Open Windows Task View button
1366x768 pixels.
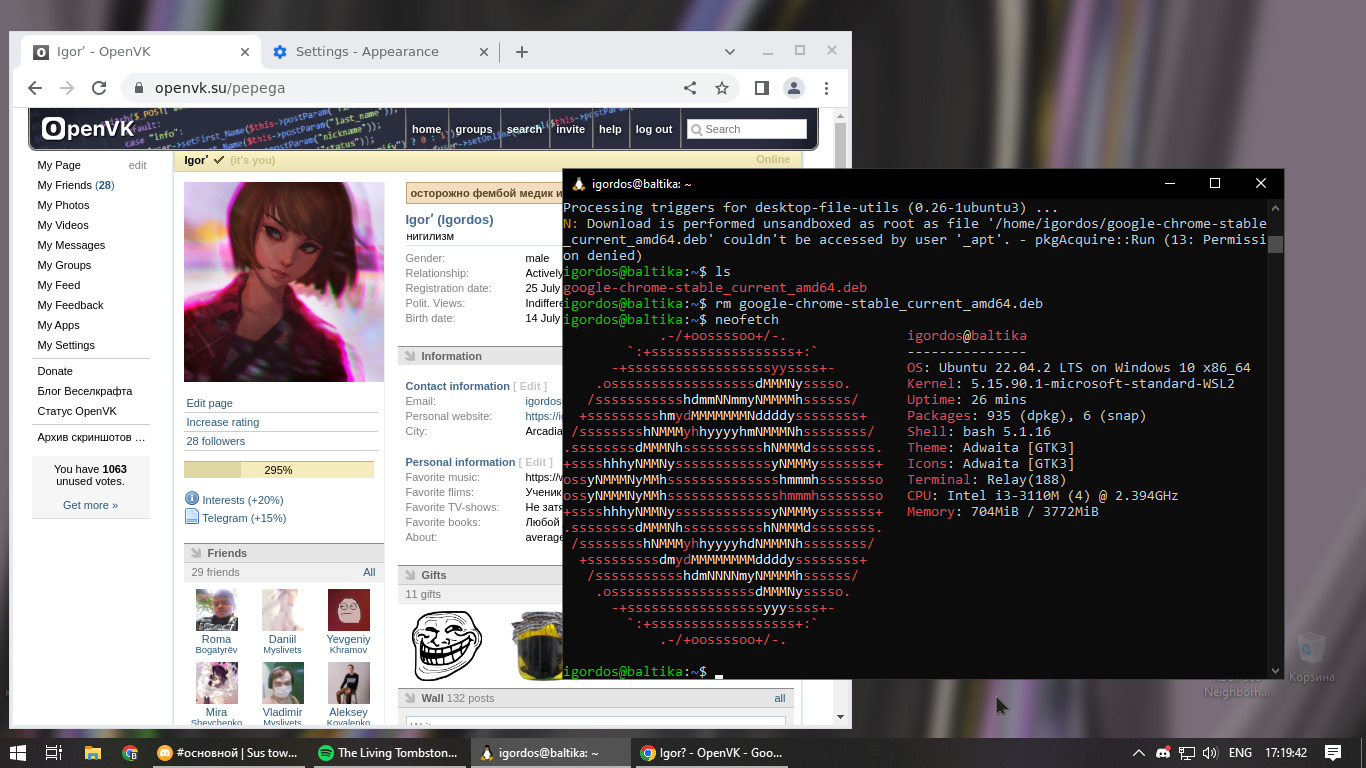point(54,753)
